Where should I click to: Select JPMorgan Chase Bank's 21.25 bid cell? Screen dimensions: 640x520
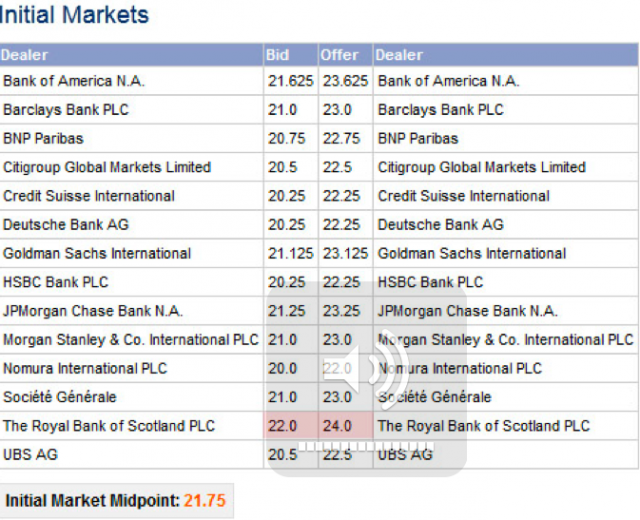[x=286, y=311]
